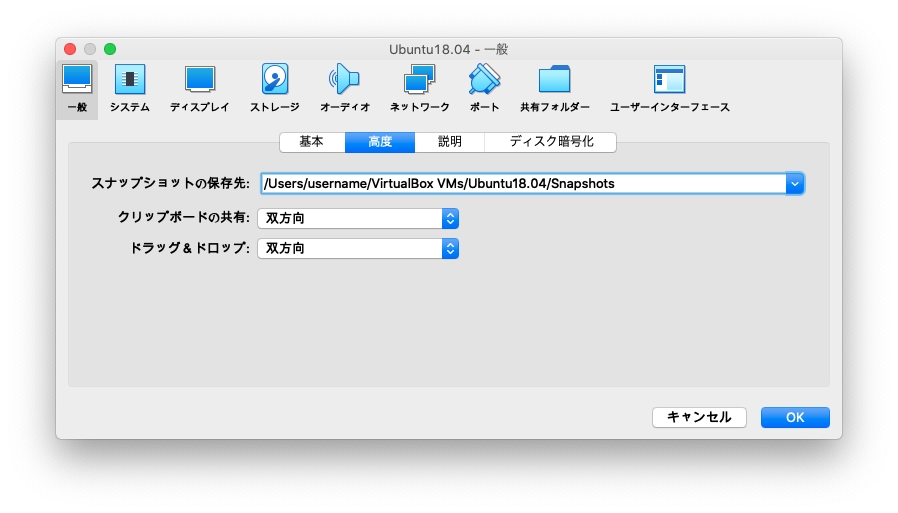Click the キャンセル button
The width and height of the screenshot is (898, 513).
tap(699, 417)
